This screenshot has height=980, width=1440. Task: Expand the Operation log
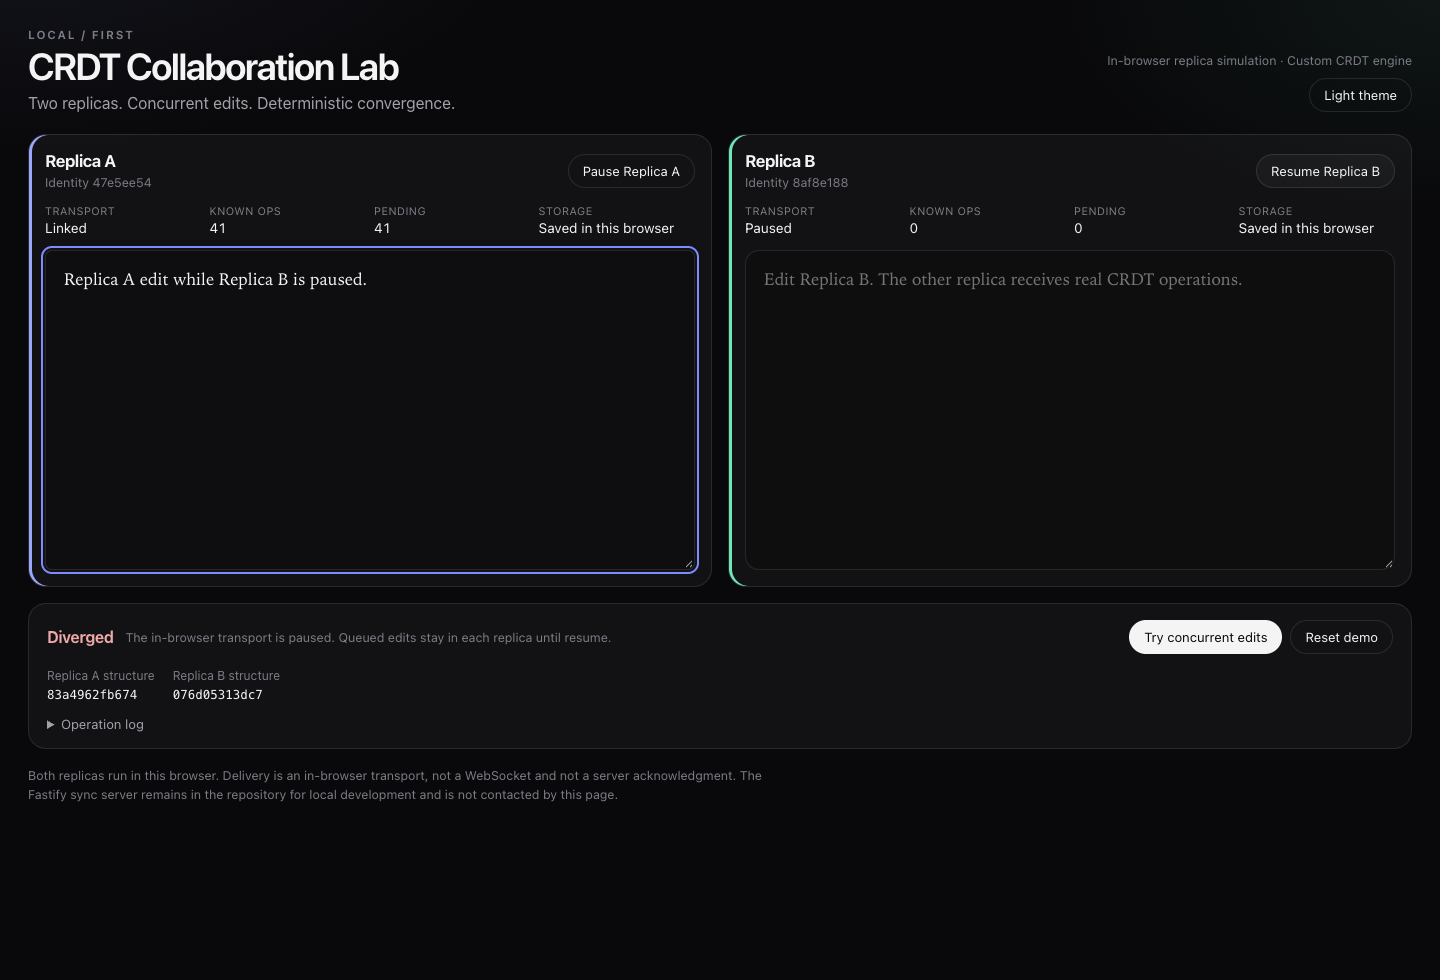[95, 724]
